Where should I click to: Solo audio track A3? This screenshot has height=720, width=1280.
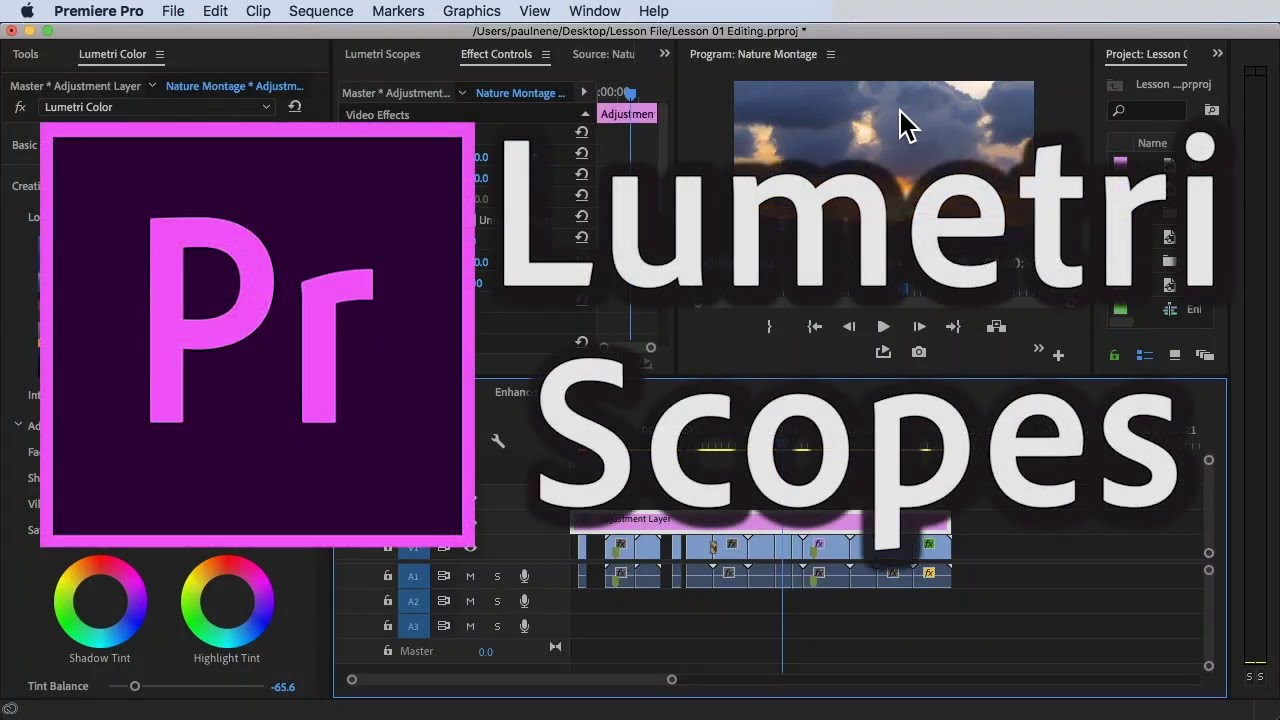497,626
